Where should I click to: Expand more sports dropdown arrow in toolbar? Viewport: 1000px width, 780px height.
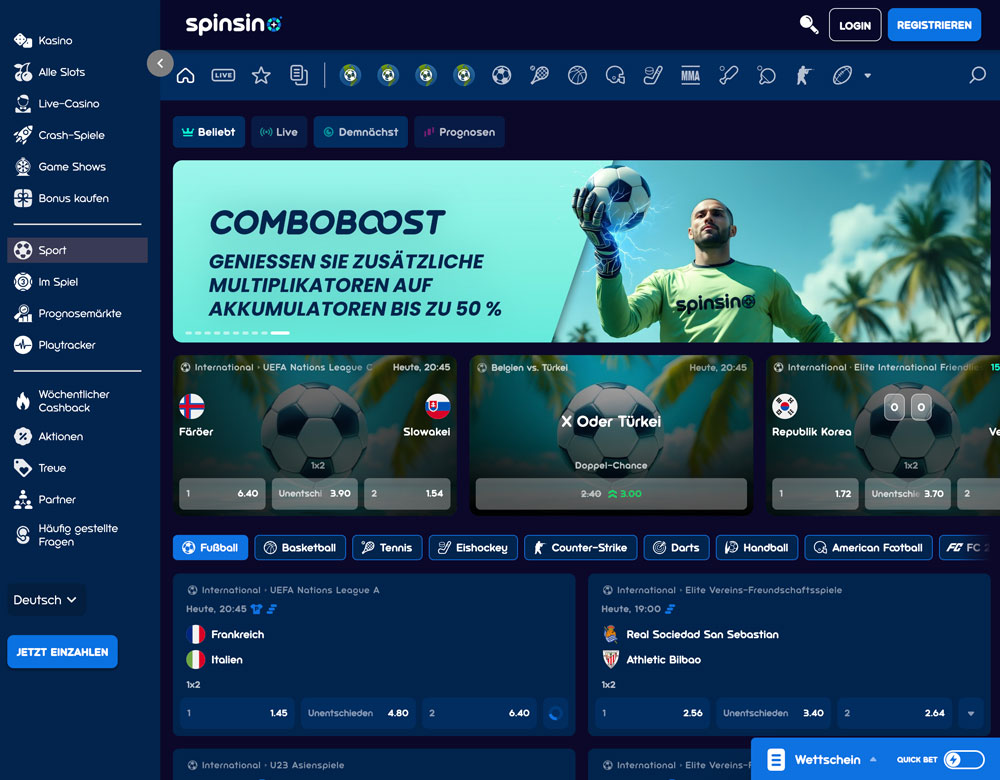867,75
